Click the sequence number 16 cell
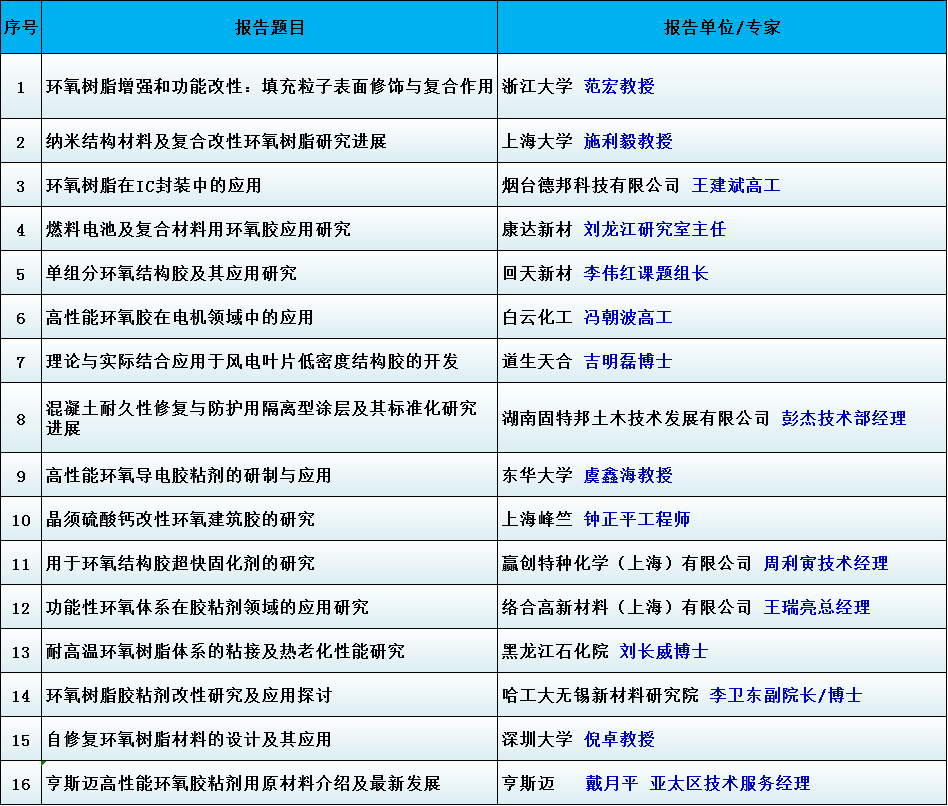Image resolution: width=948 pixels, height=806 pixels. (x=21, y=784)
